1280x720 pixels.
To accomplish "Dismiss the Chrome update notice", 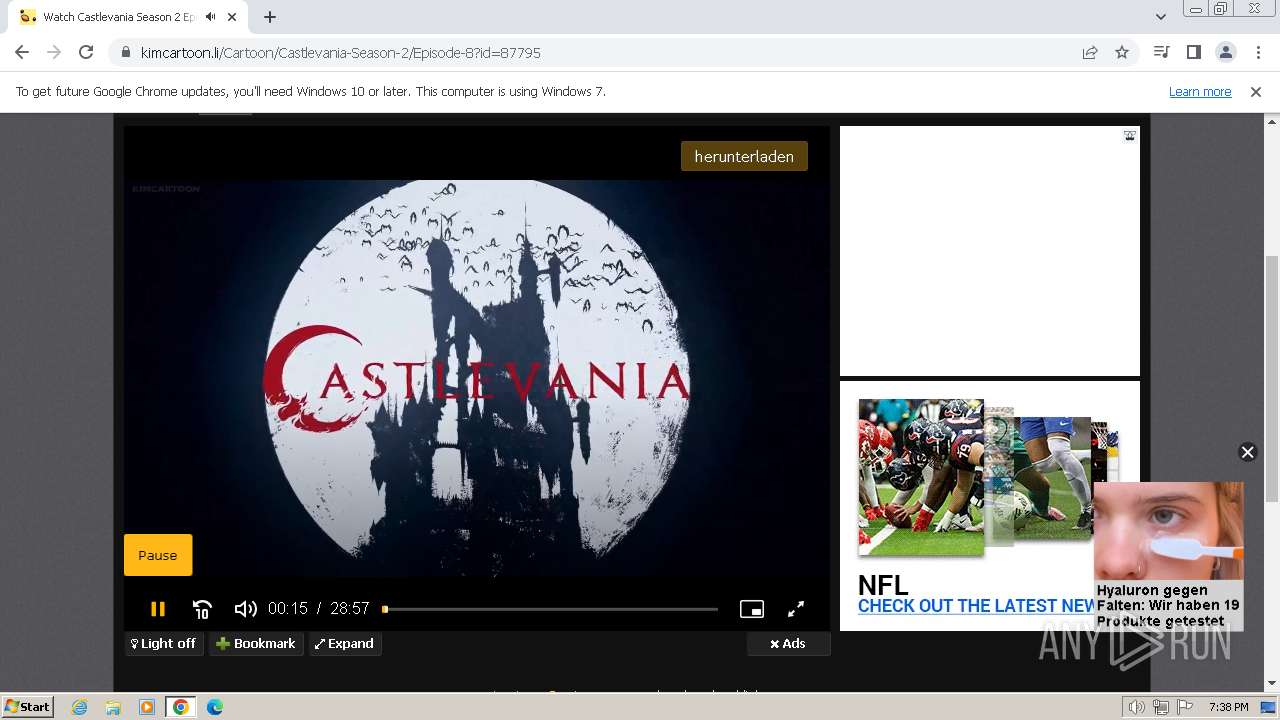I will point(1256,92).
